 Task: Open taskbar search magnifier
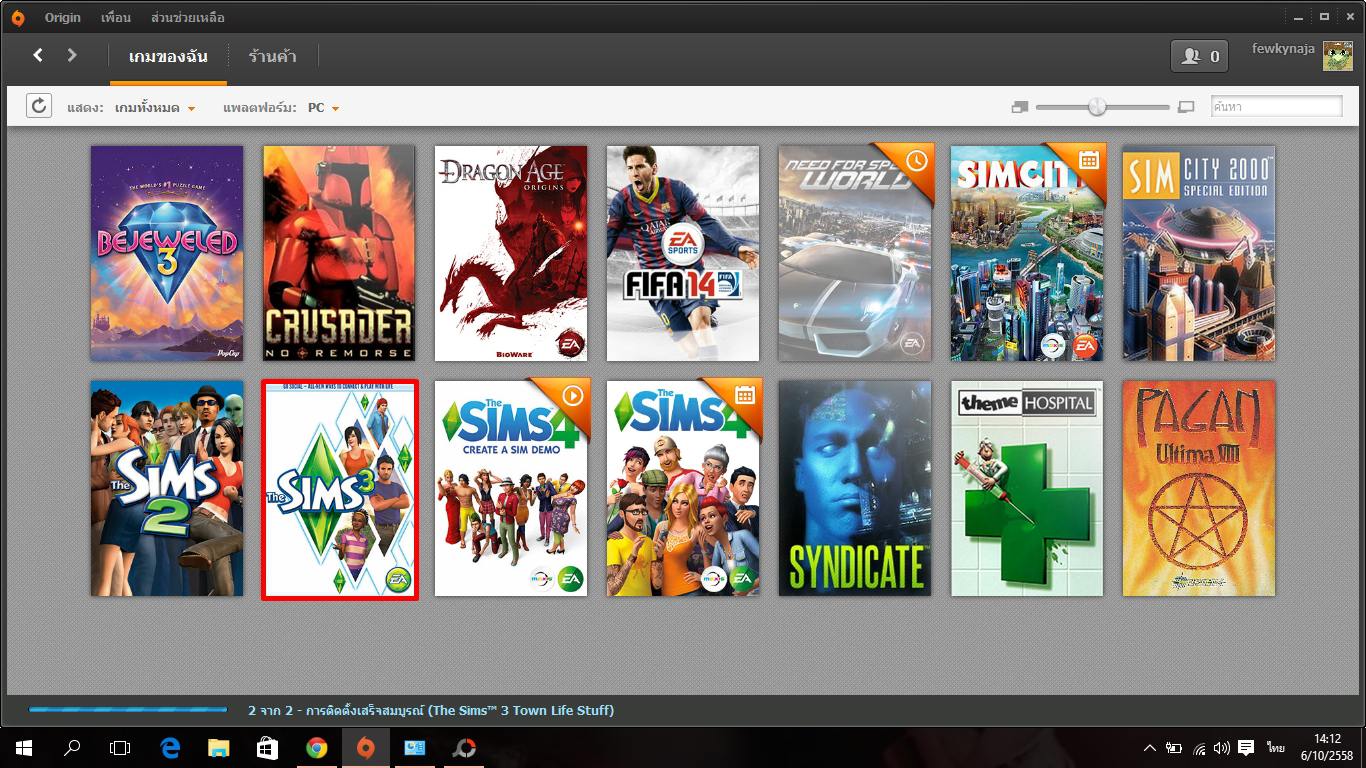point(72,748)
